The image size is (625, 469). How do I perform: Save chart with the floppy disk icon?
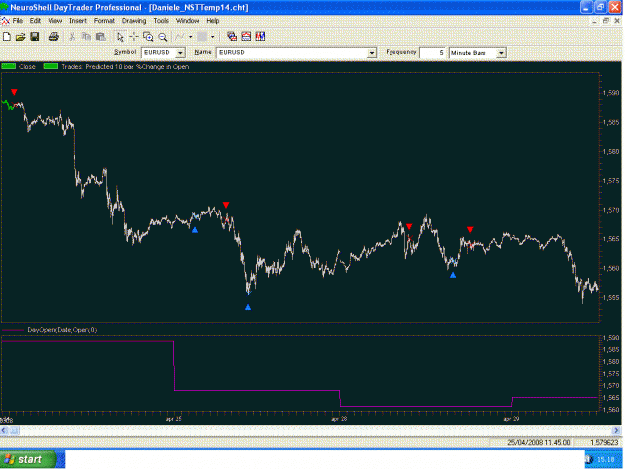(35, 37)
